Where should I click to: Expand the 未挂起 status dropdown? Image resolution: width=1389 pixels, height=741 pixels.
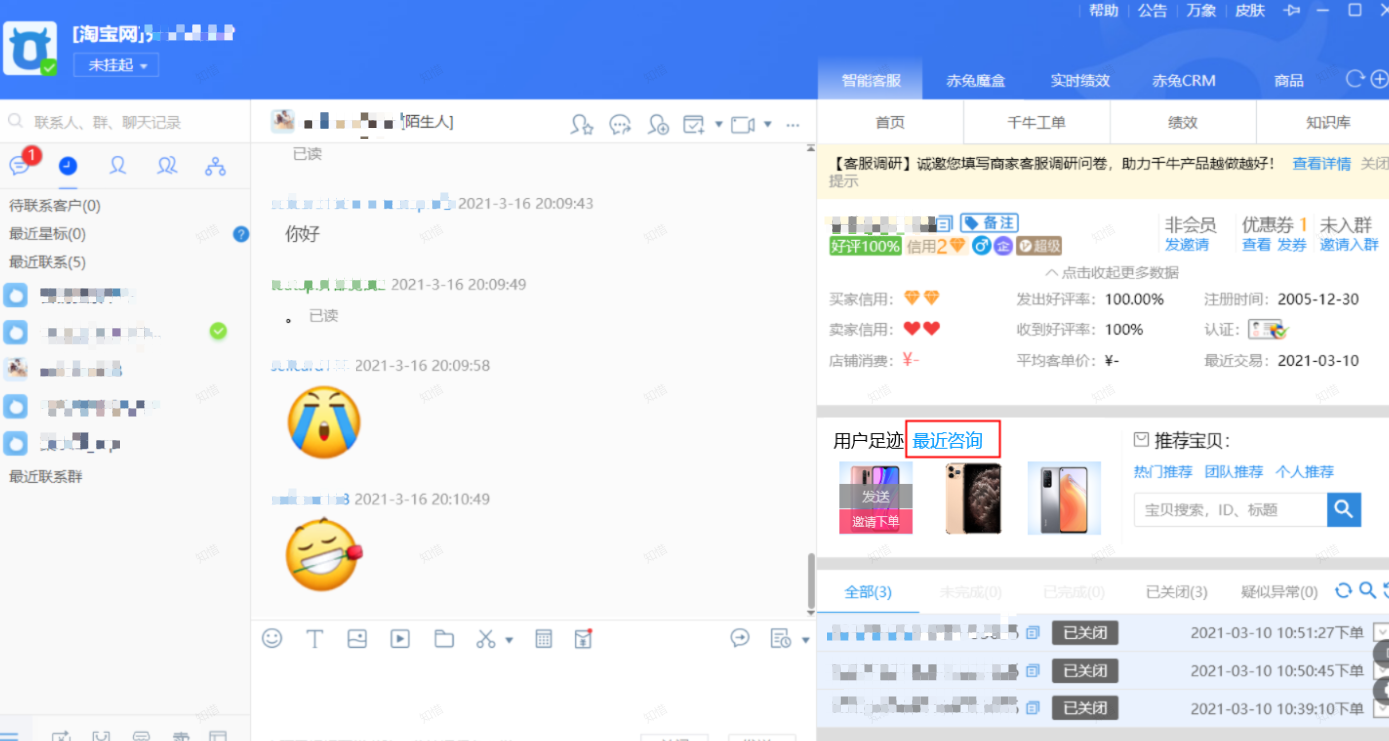pyautogui.click(x=116, y=65)
